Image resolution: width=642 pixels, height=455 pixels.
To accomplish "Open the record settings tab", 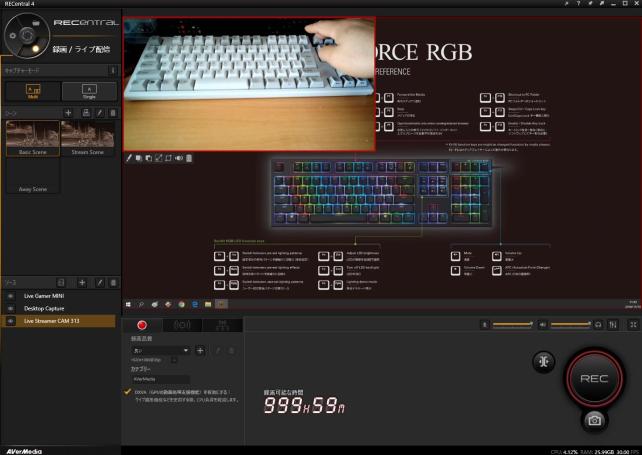I will [x=142, y=325].
